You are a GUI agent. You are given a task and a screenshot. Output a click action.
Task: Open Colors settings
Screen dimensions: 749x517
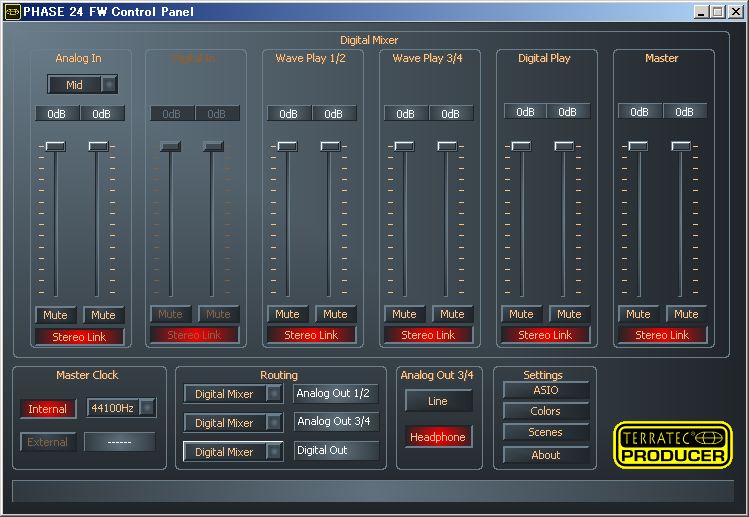pos(546,411)
